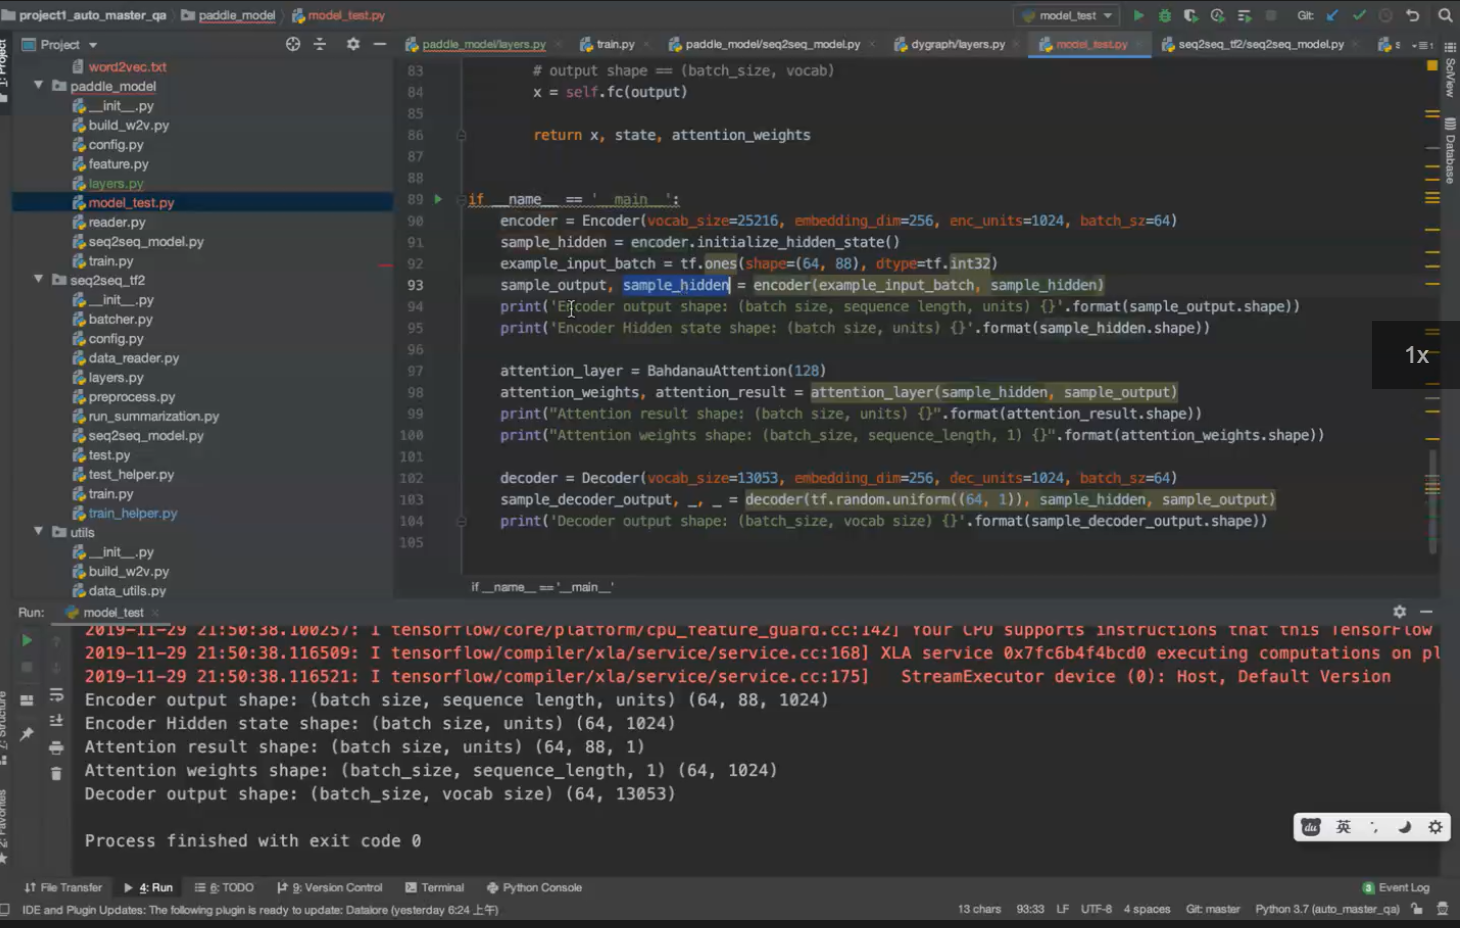The image size is (1460, 928).
Task: Collapse the seq2seq_tf2 folder
Action: tap(38, 280)
